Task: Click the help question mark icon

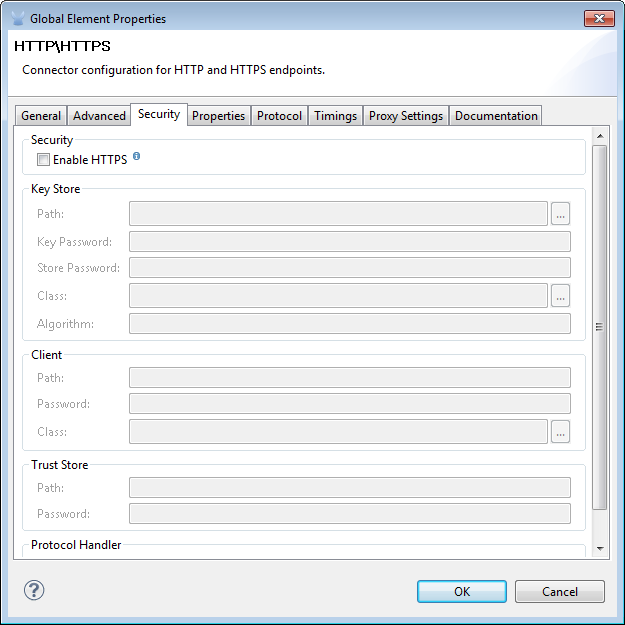Action: [34, 590]
